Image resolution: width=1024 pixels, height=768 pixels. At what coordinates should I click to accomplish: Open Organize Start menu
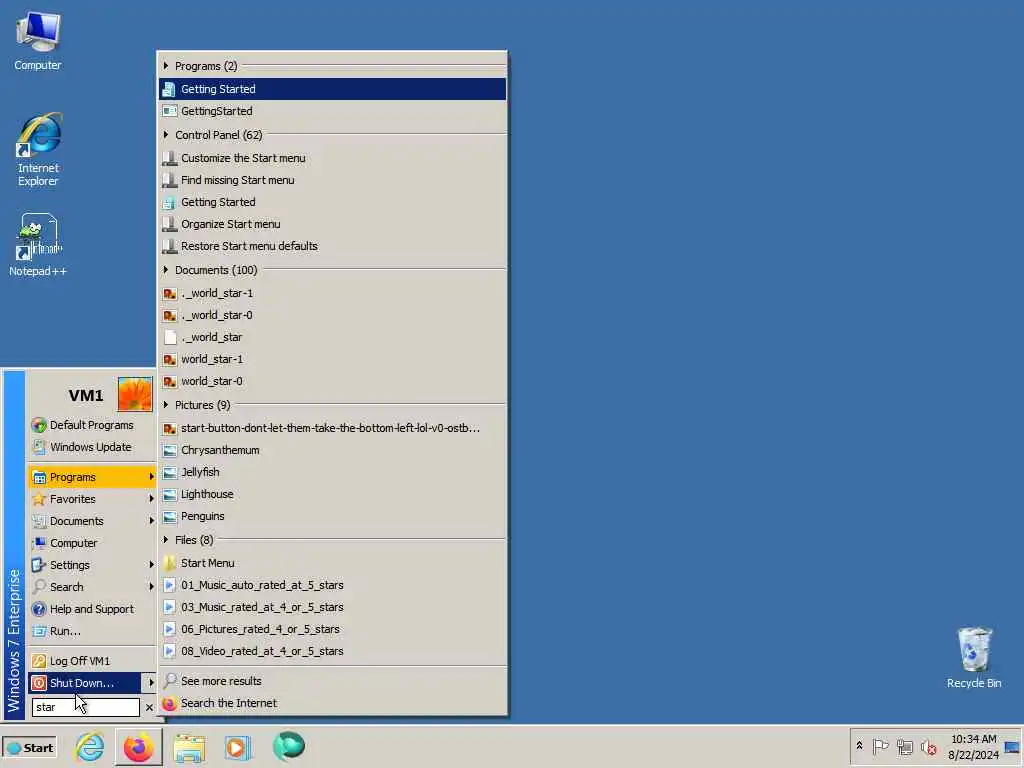pyautogui.click(x=332, y=224)
